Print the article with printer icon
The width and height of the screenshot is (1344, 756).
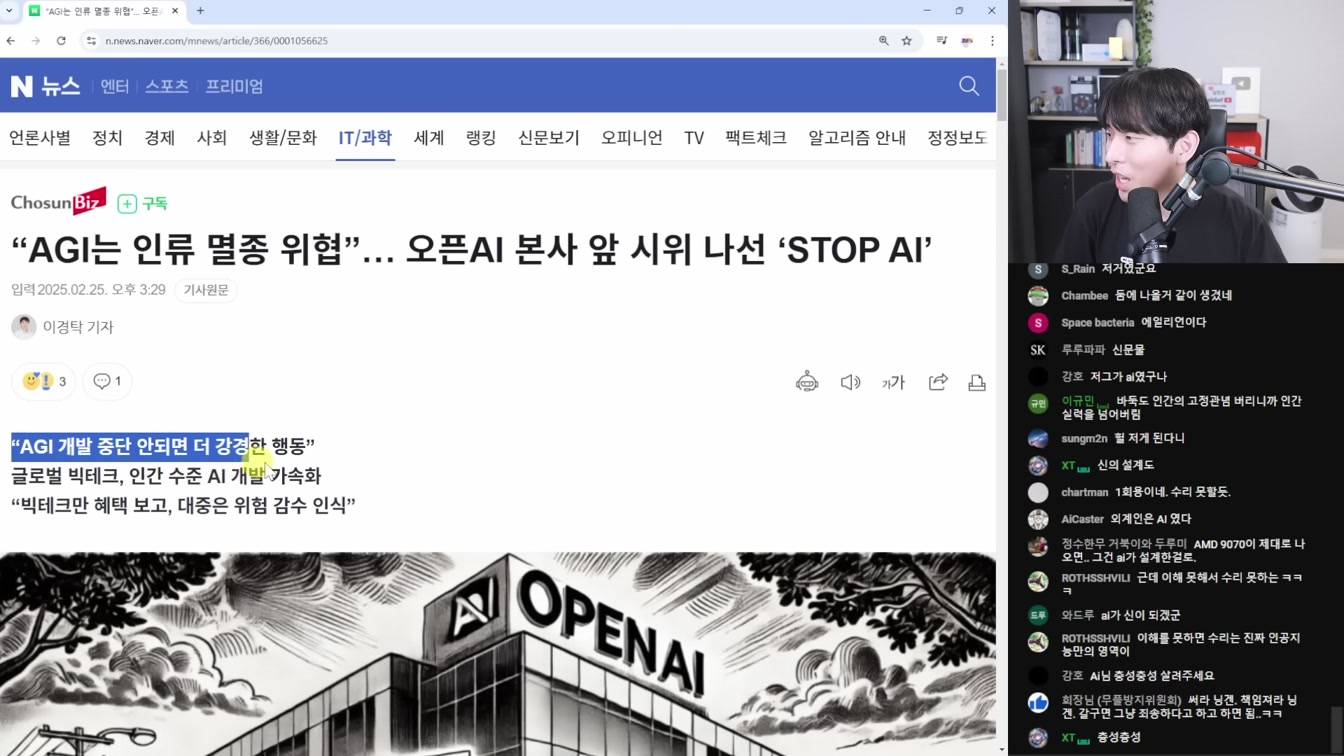tap(977, 382)
